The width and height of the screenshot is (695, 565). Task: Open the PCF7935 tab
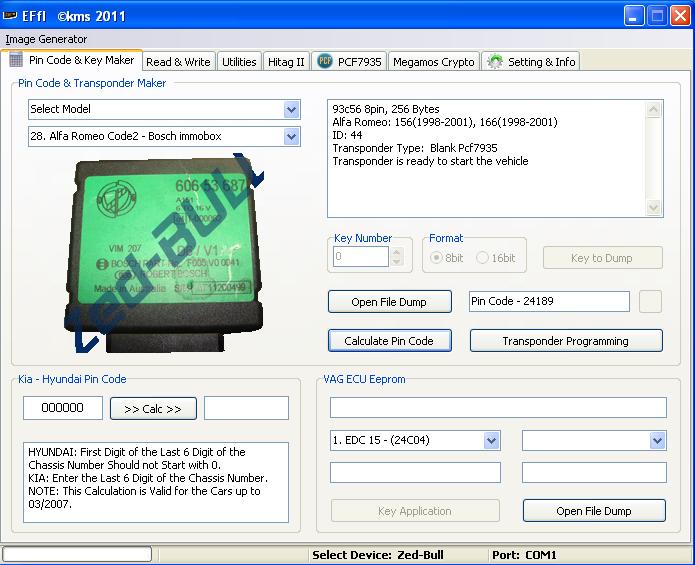coord(349,62)
